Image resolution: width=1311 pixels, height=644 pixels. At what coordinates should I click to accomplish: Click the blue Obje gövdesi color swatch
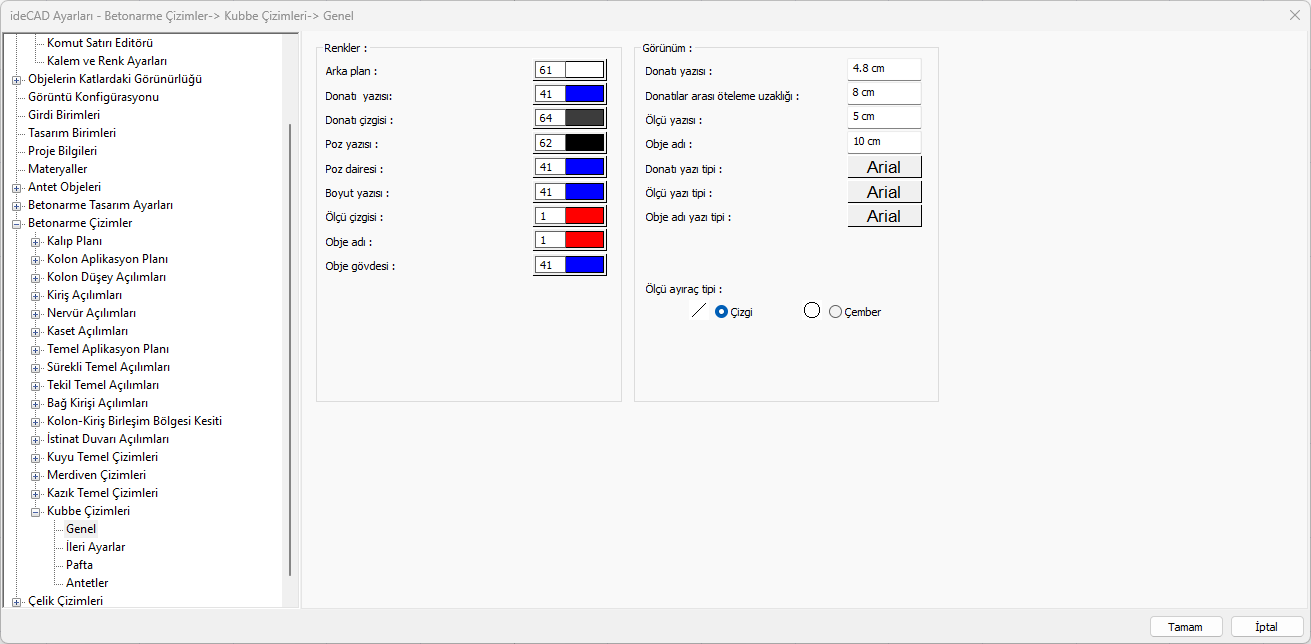(584, 265)
